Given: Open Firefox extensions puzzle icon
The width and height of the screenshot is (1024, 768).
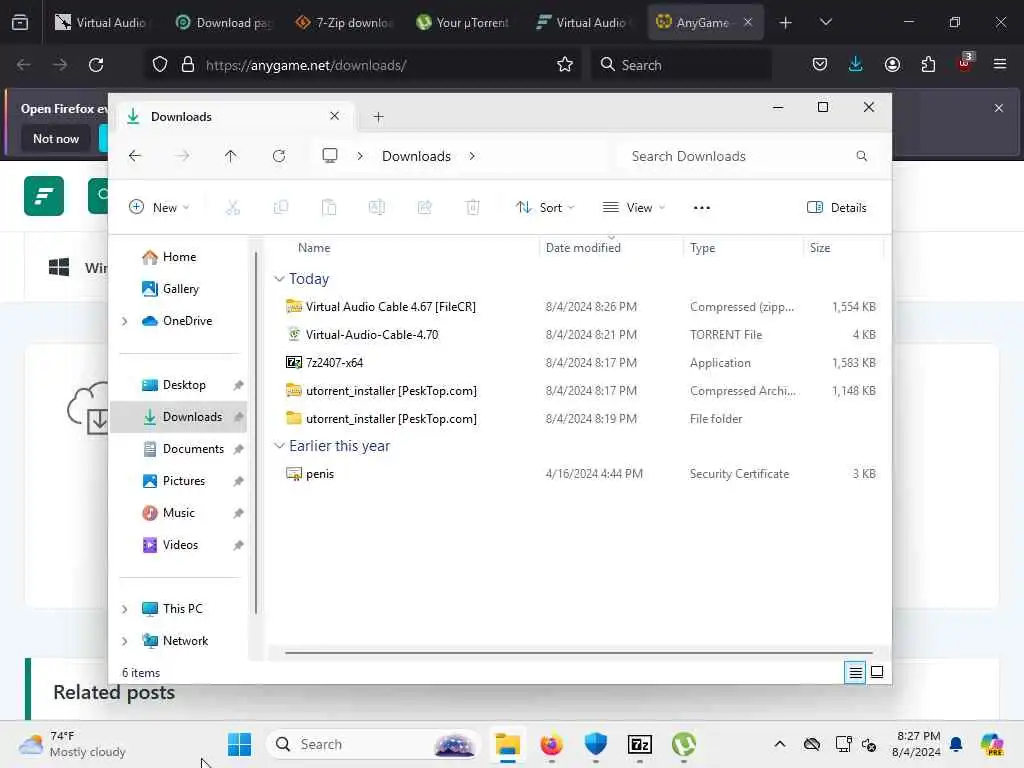Looking at the screenshot, I should pos(928,65).
